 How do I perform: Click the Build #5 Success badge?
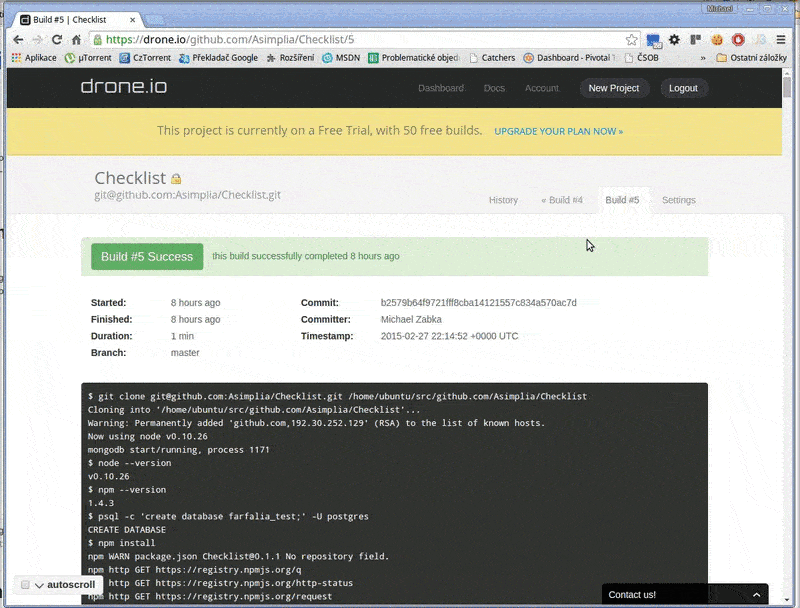tap(147, 257)
